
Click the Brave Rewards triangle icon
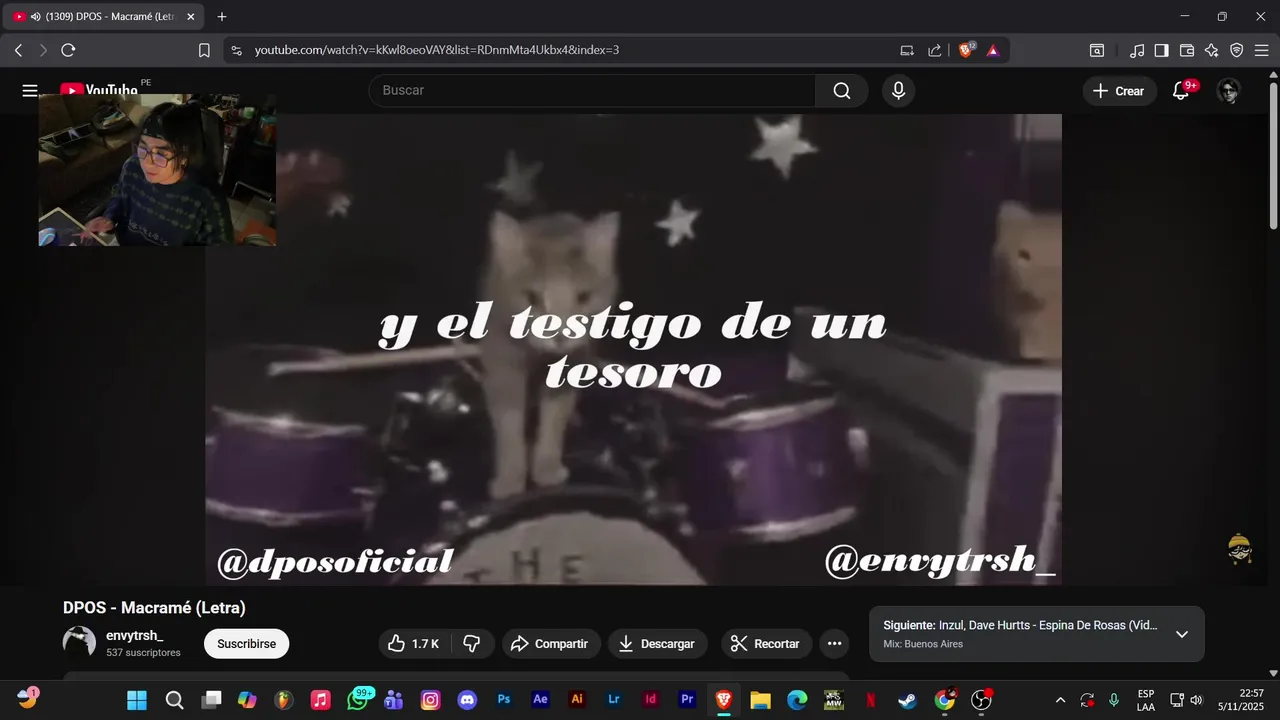click(993, 50)
